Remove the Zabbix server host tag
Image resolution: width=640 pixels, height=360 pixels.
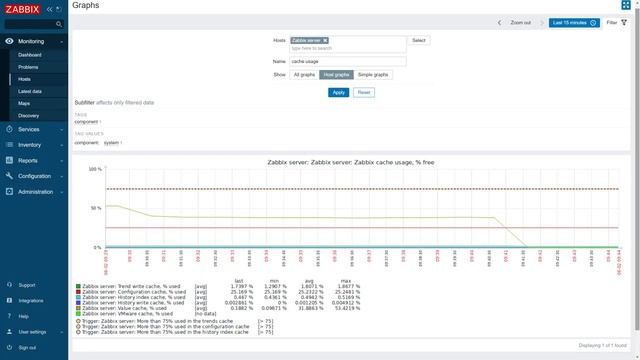pyautogui.click(x=325, y=40)
